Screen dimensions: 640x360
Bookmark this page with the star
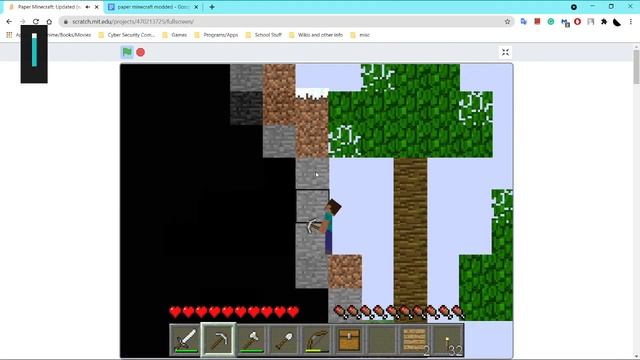[x=507, y=22]
